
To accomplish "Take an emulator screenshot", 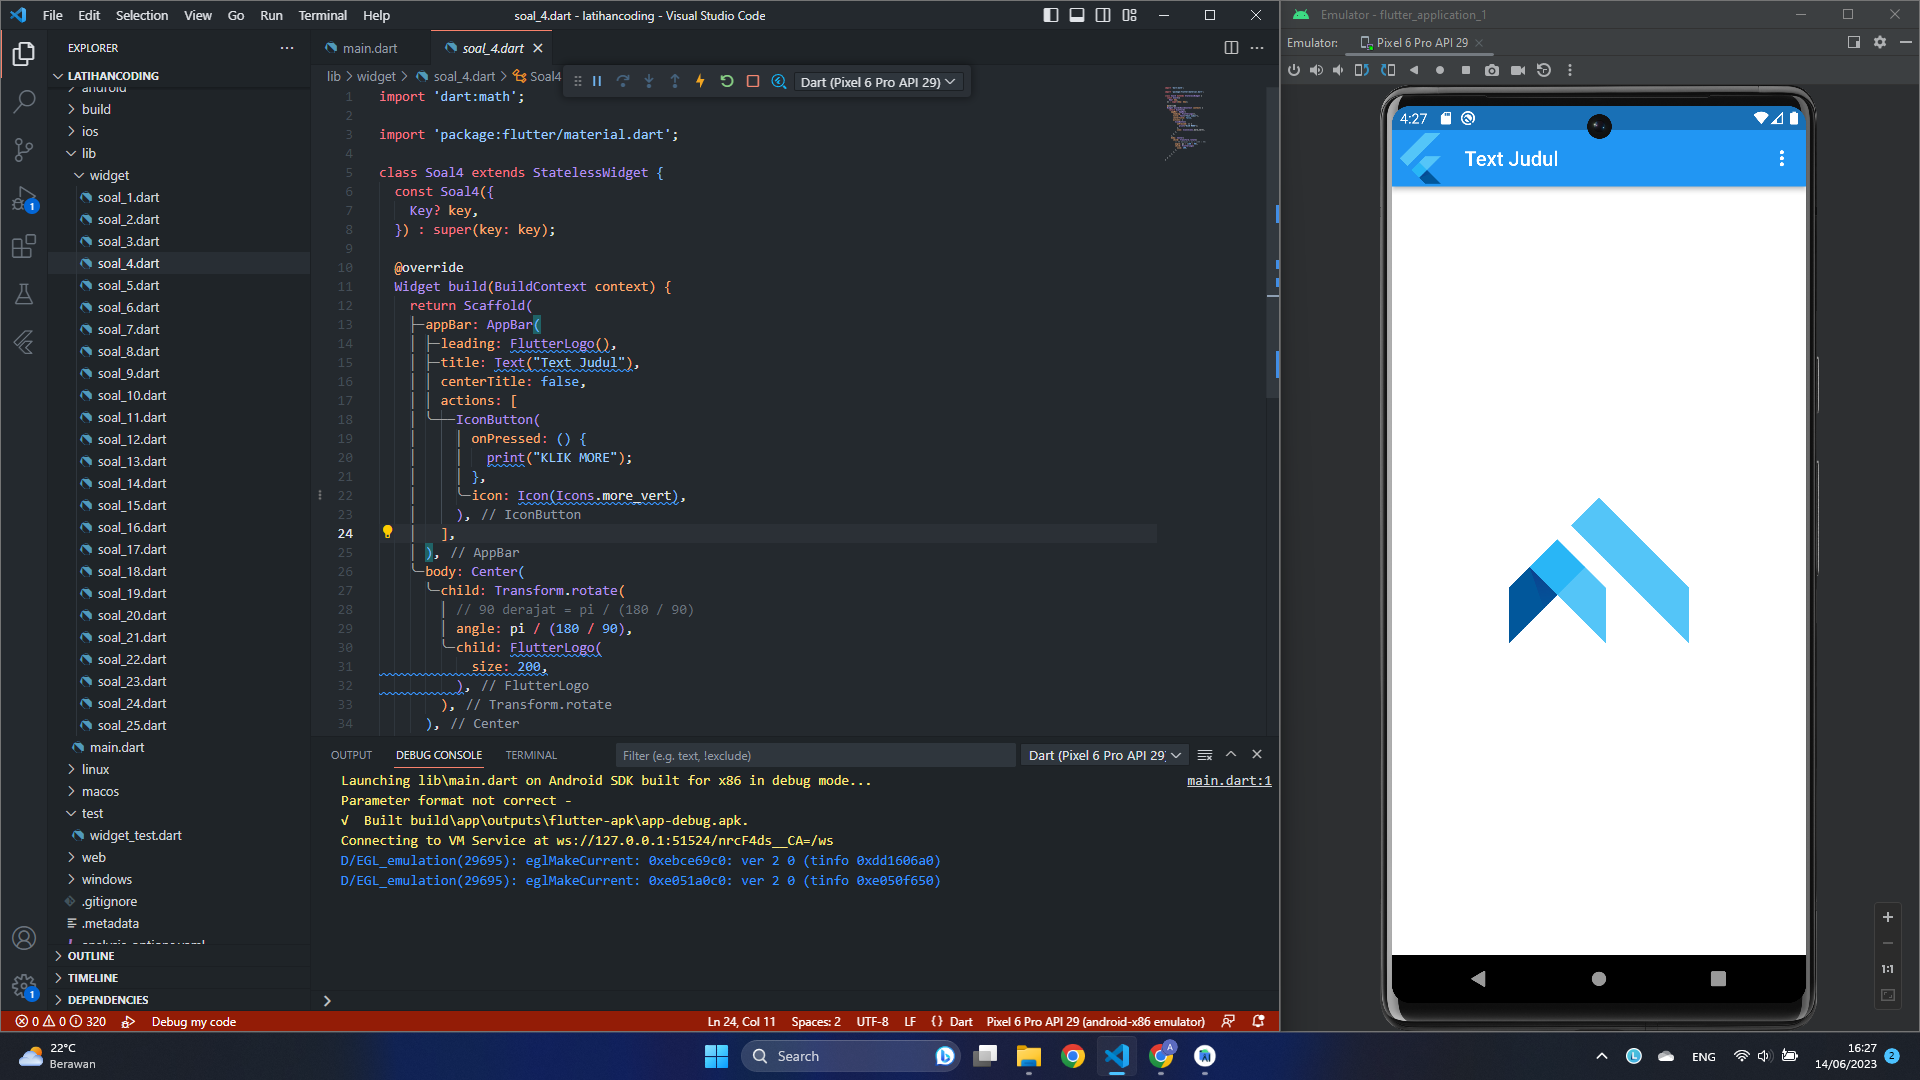I will [x=1492, y=70].
